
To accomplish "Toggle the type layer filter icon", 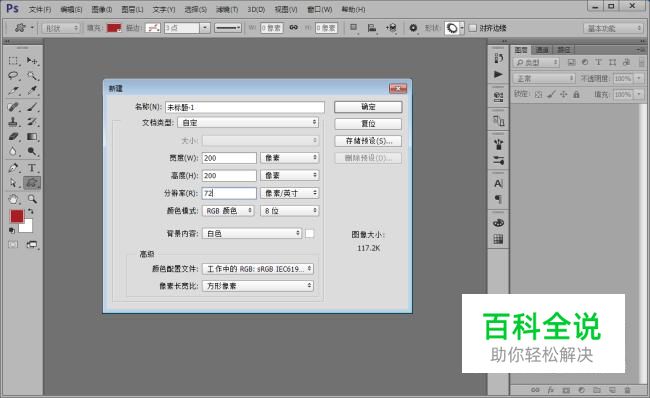I will click(x=598, y=62).
